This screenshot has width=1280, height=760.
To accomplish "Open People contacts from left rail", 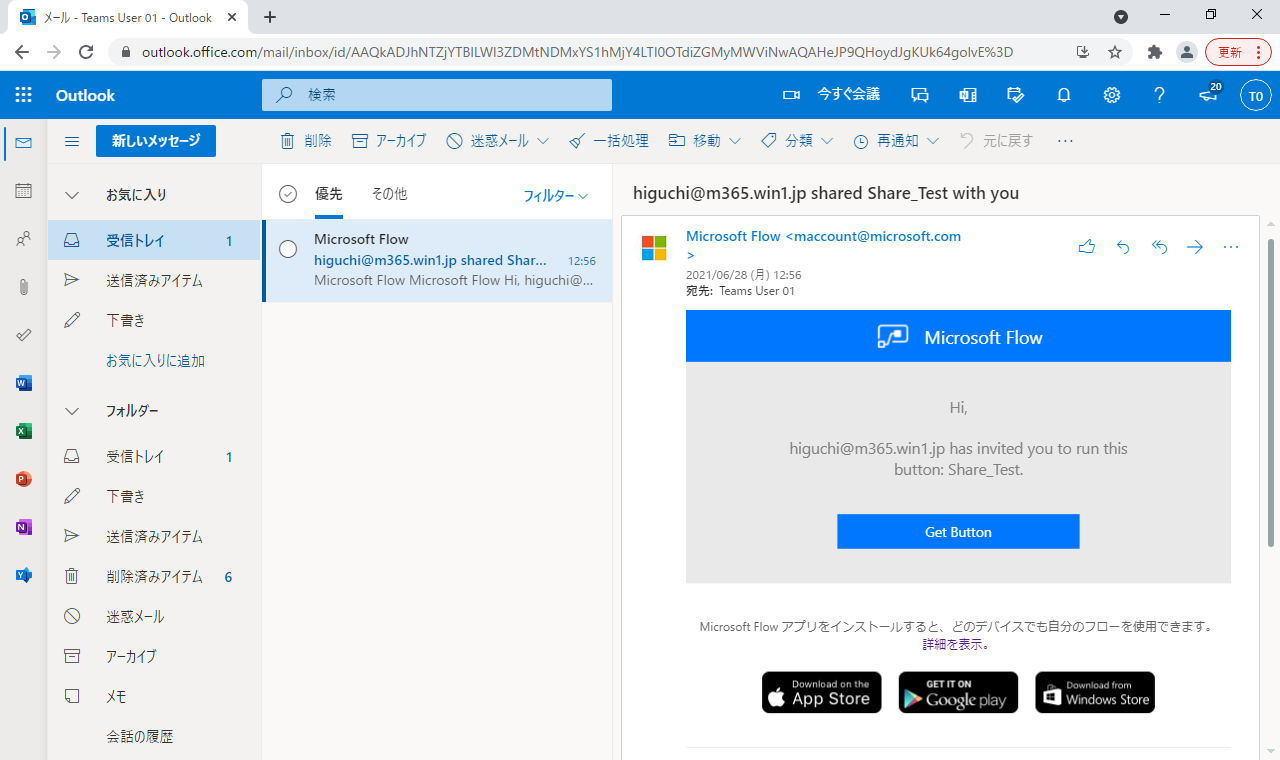I will [x=24, y=239].
